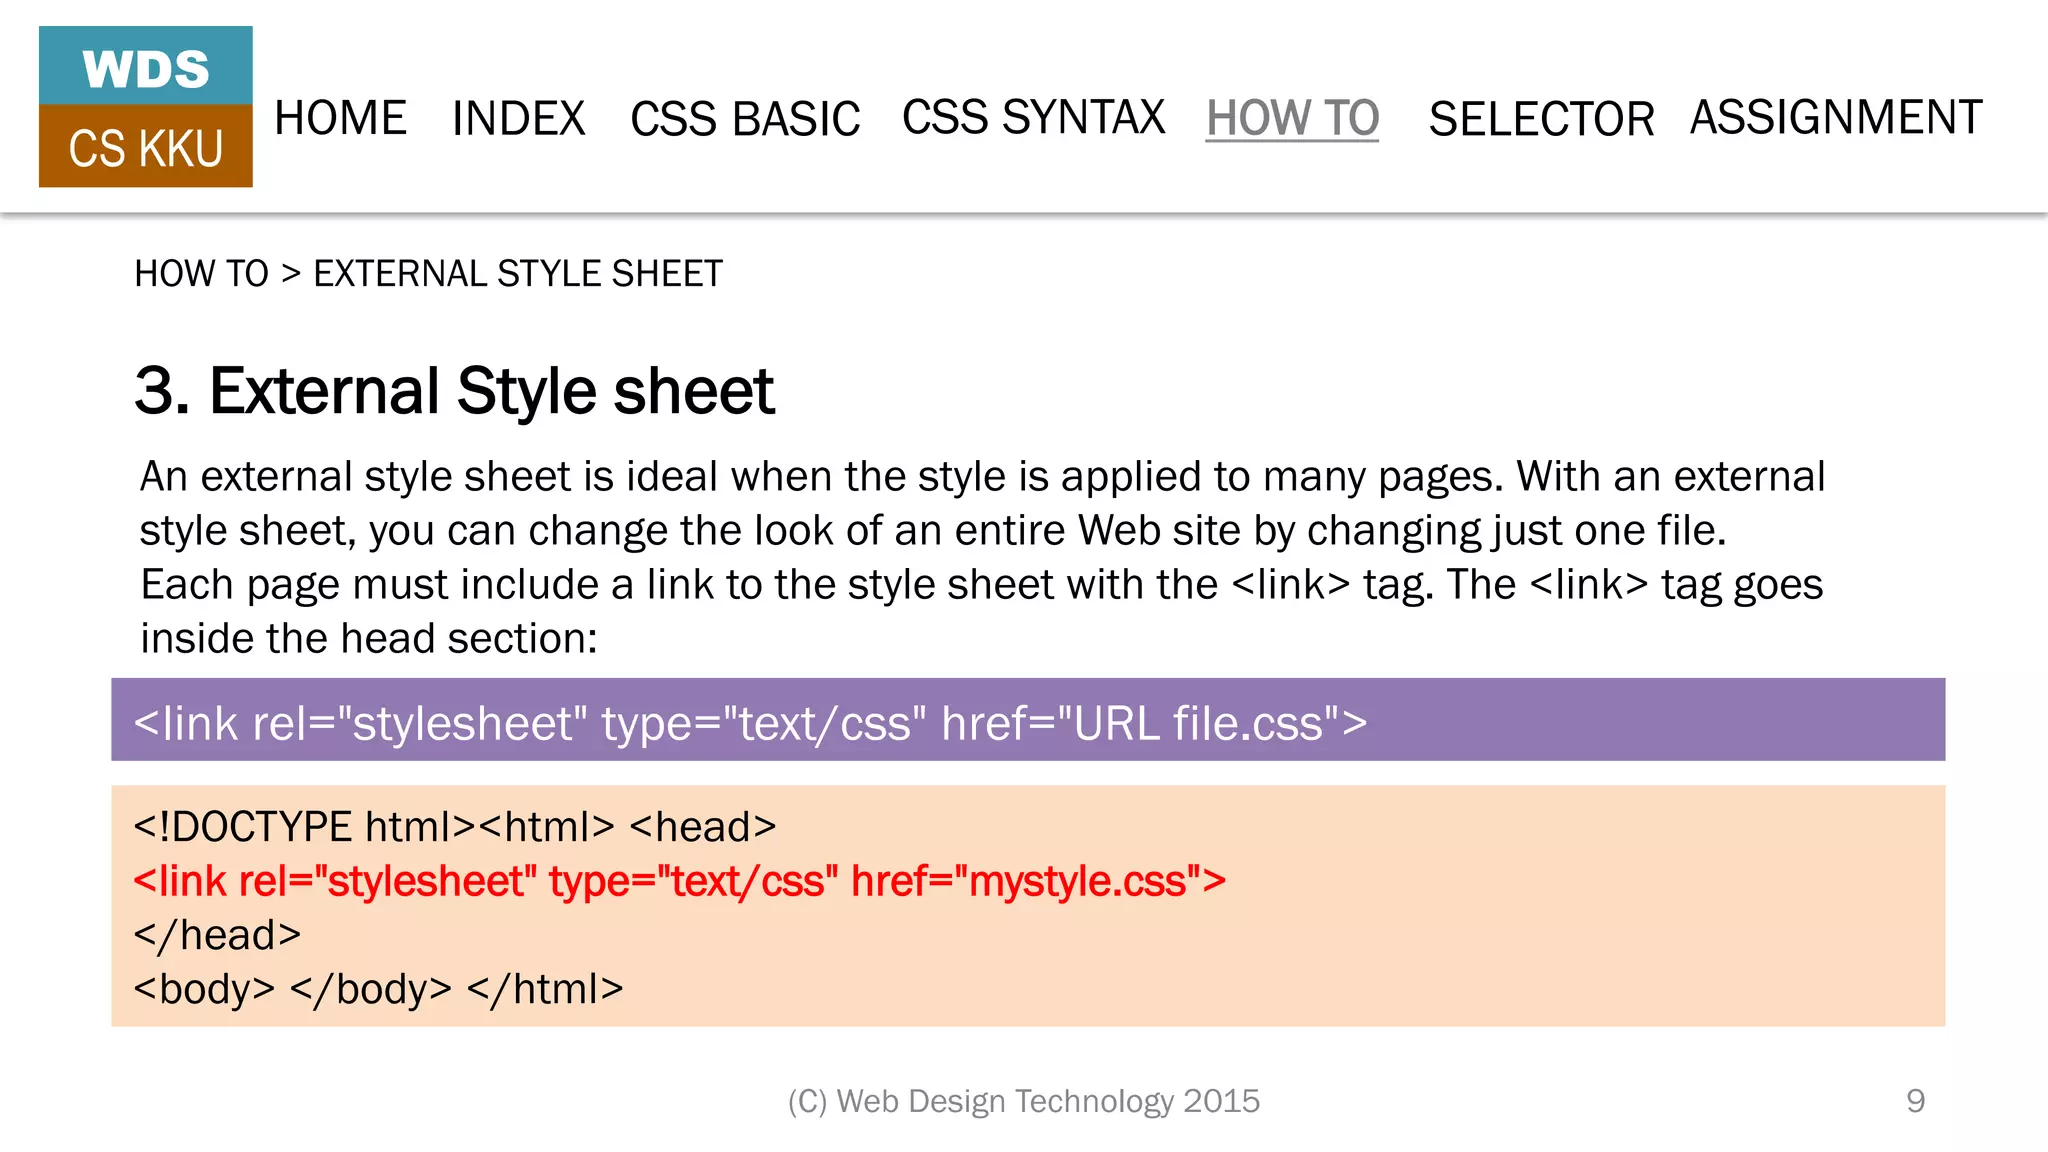Click the purple link syntax code line
This screenshot has height=1152, width=2048.
(1028, 720)
